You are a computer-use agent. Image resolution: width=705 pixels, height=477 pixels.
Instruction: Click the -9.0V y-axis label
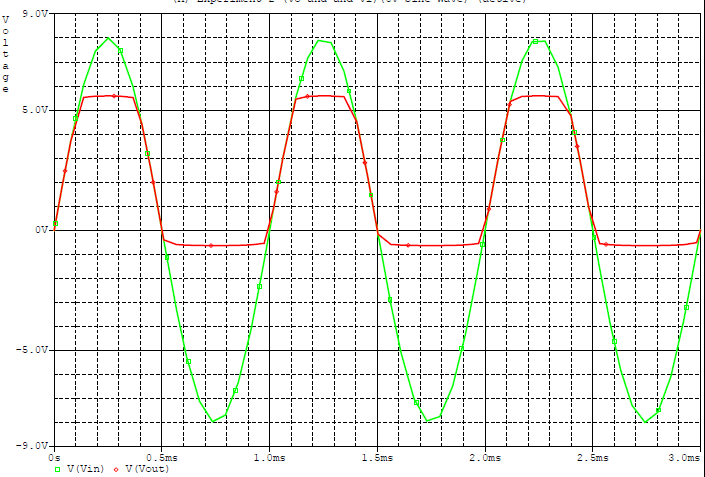click(x=31, y=446)
